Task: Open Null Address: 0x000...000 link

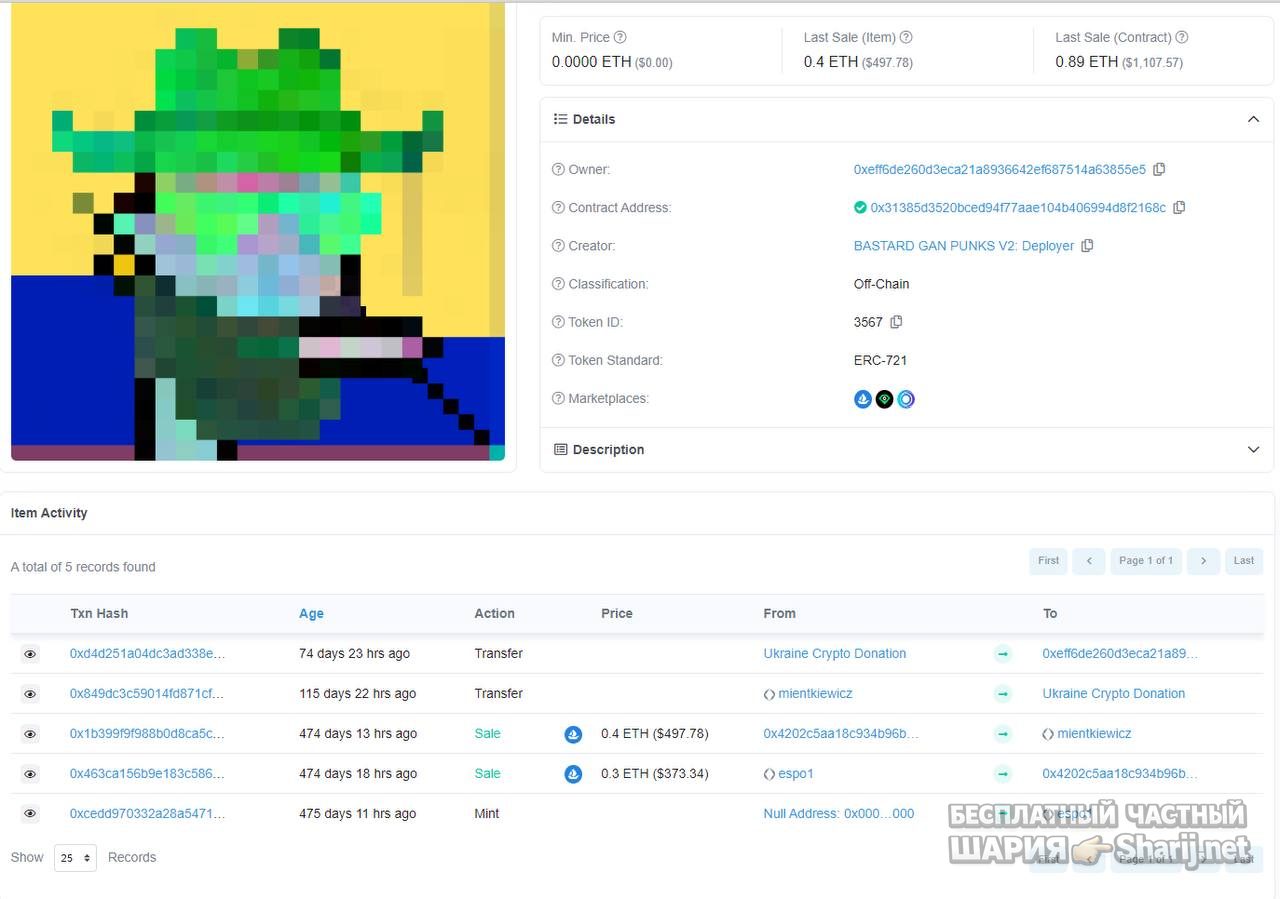Action: coord(839,814)
